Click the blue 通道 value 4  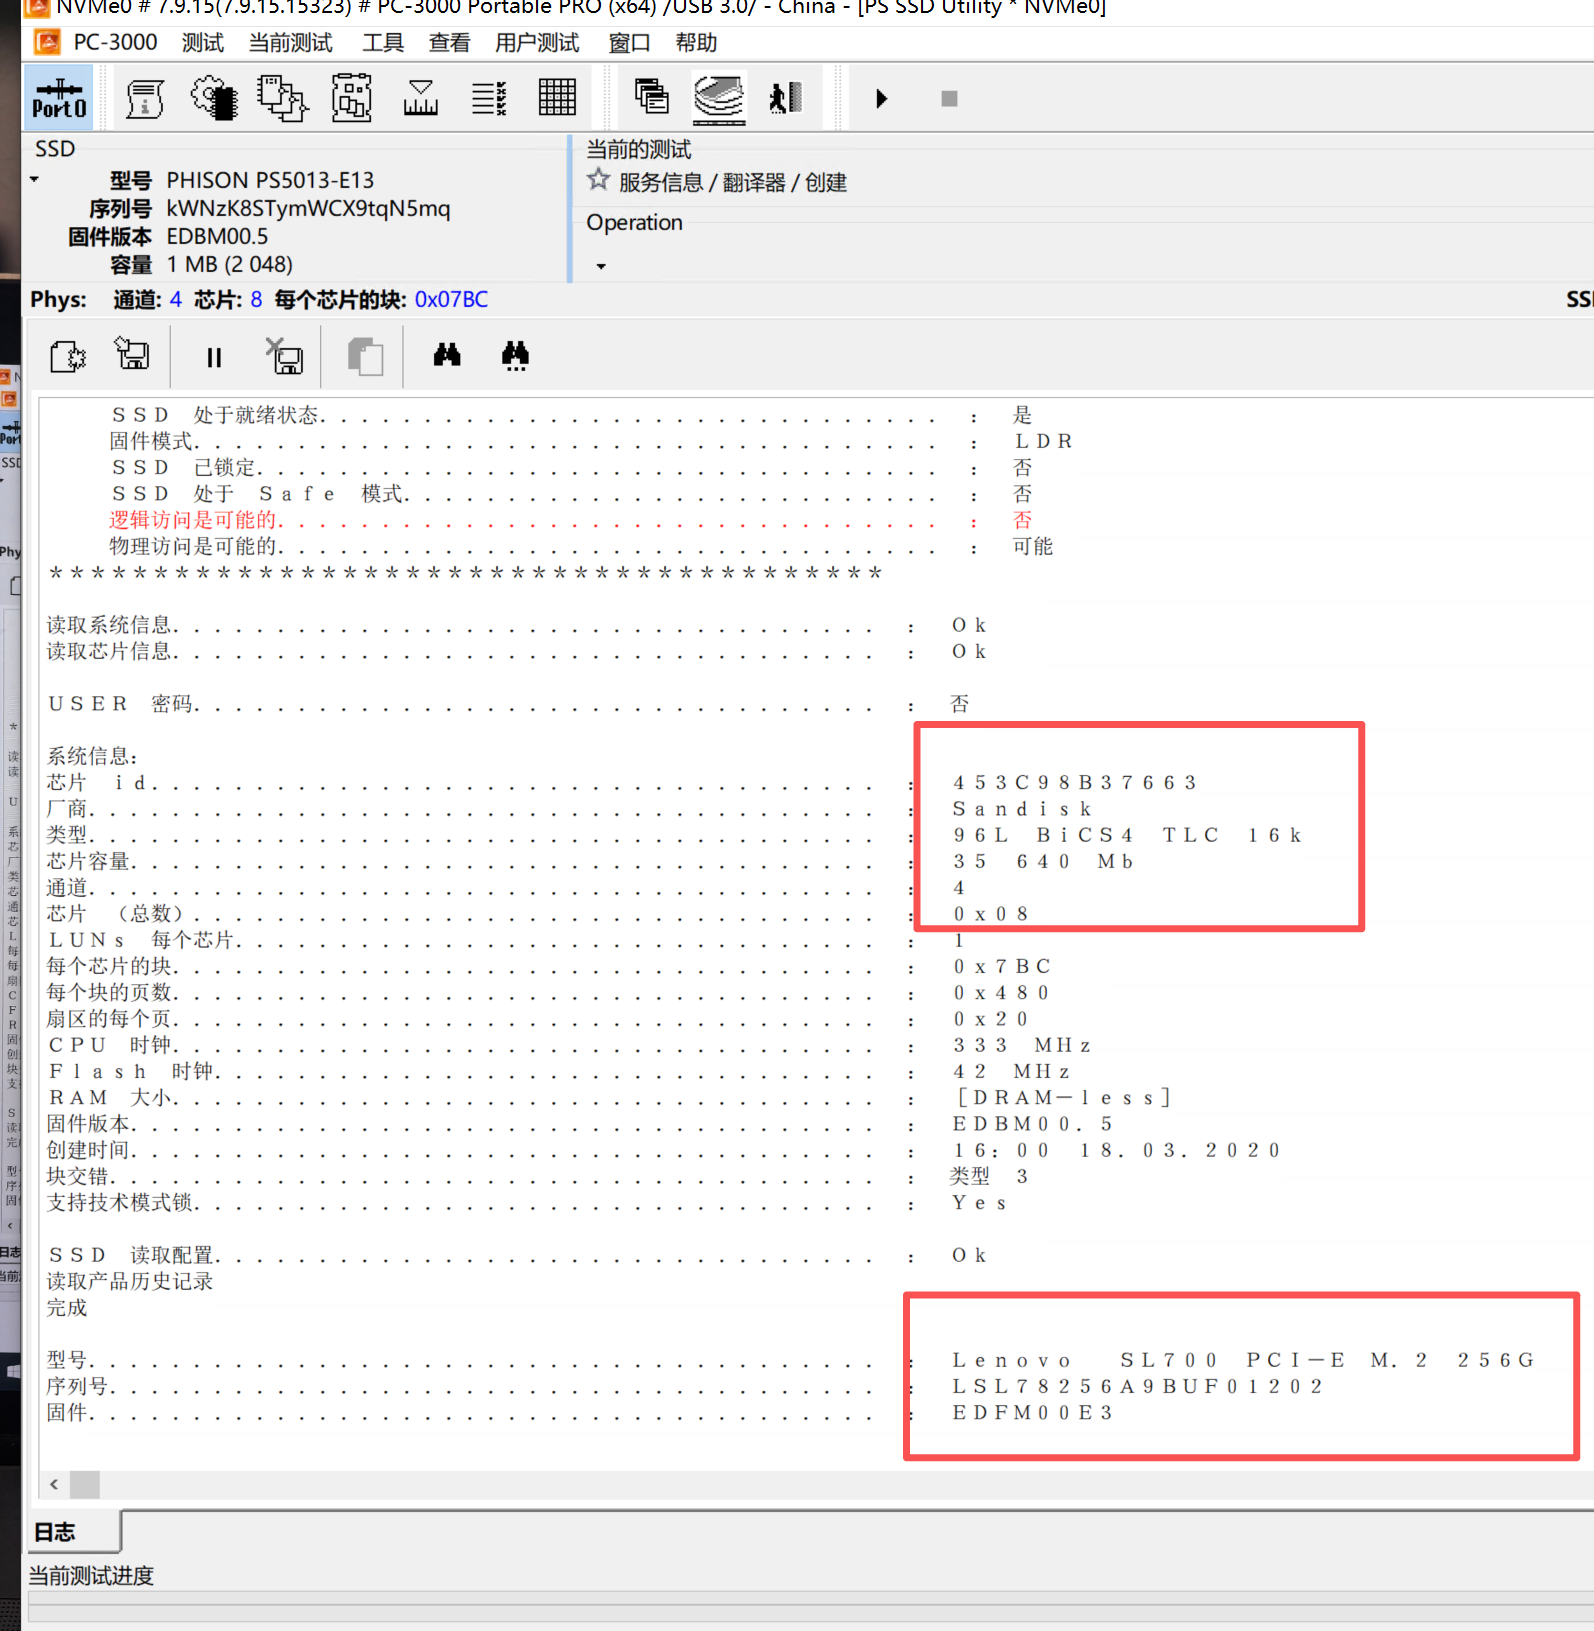175,300
